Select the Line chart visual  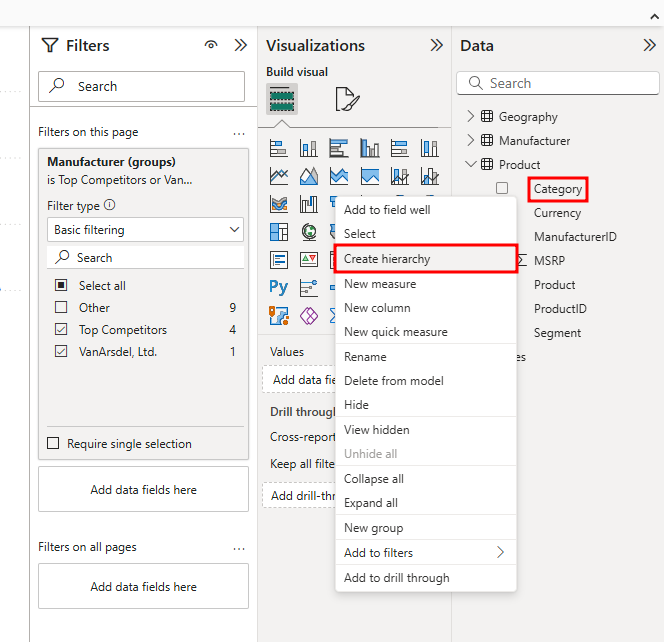(279, 176)
